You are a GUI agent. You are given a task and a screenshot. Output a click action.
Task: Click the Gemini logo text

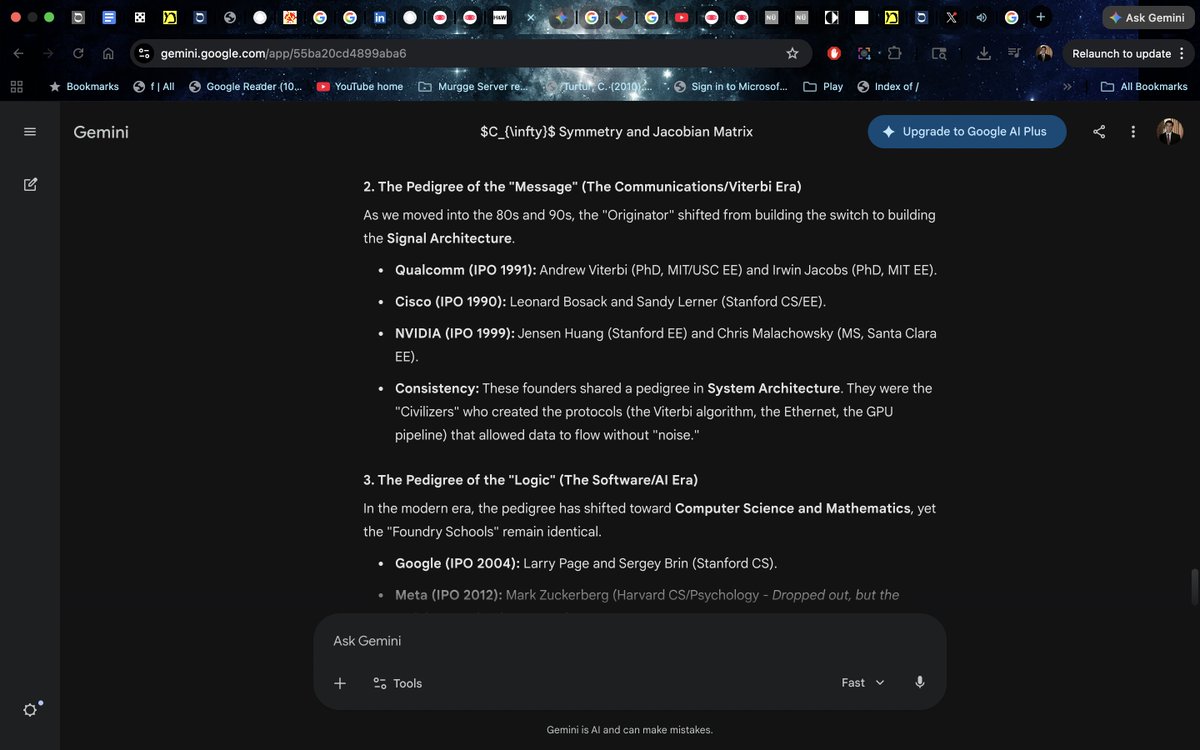101,132
